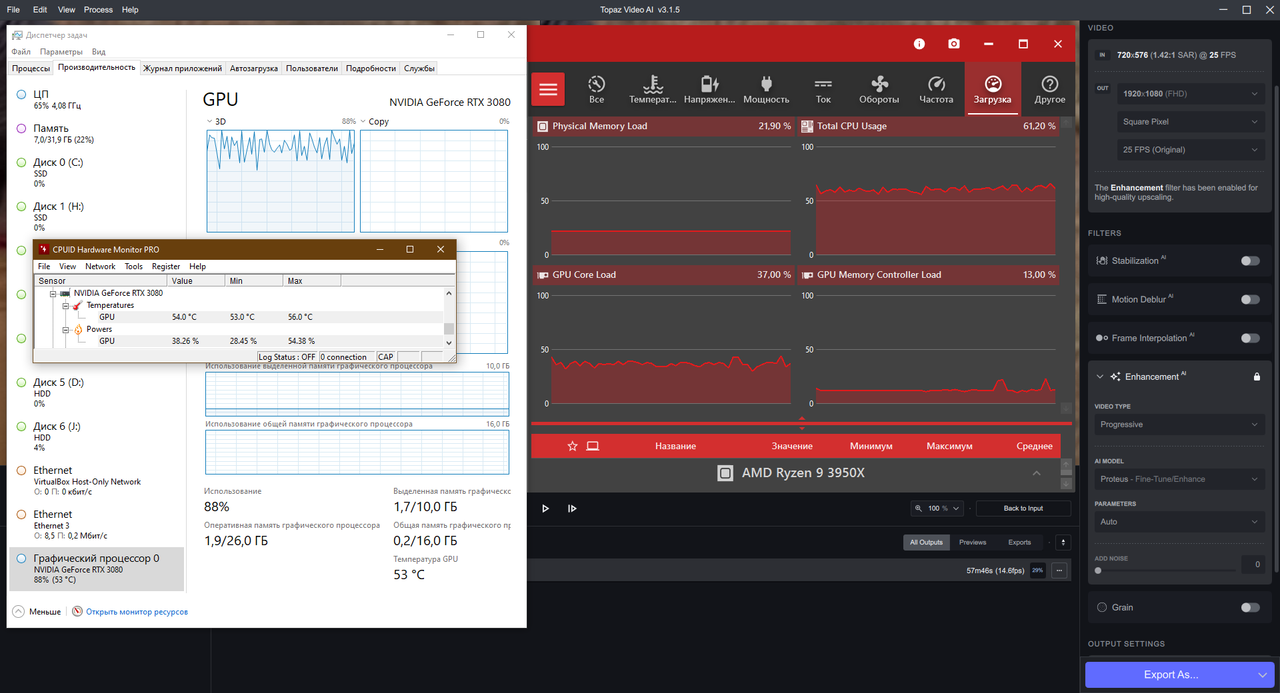Enable the Stabilization filter toggle
Viewport: 1280px width, 693px height.
(1250, 261)
